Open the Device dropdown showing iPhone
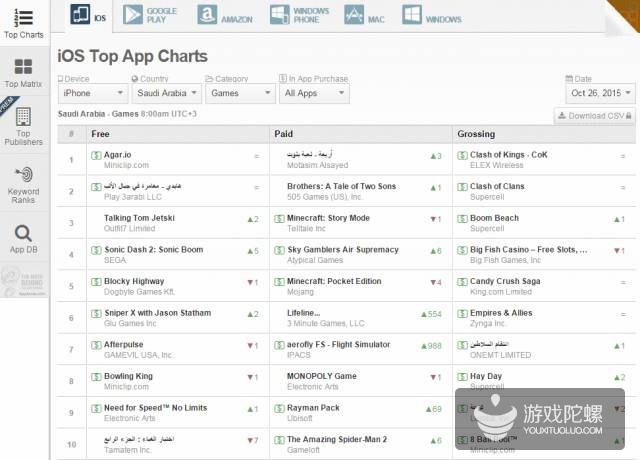The height and width of the screenshot is (460, 640). point(93,93)
